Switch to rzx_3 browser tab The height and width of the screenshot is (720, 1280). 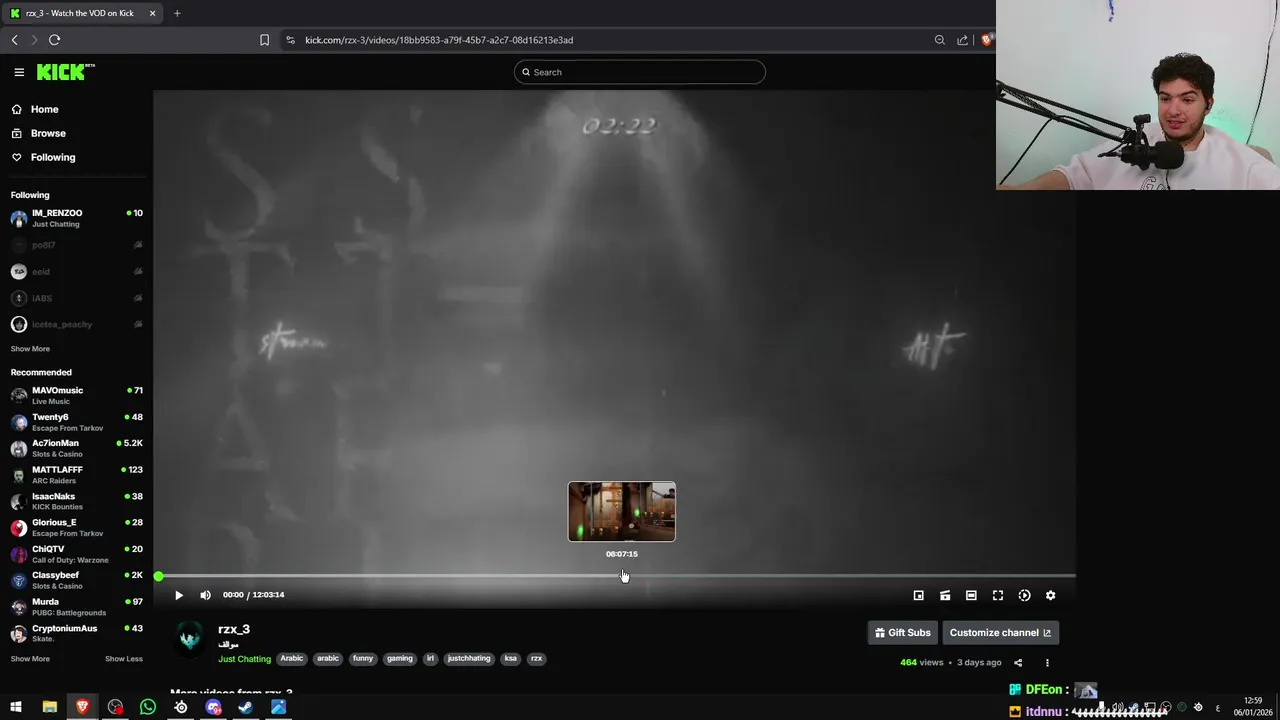[80, 13]
